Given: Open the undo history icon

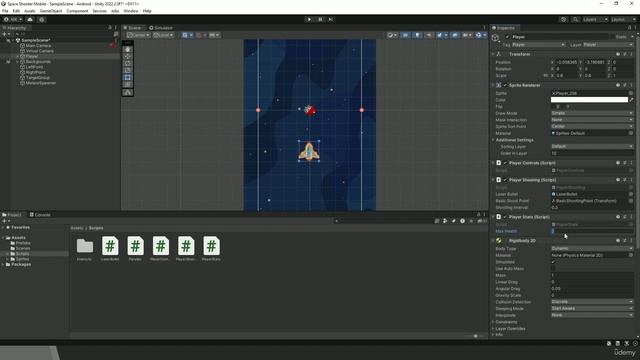Looking at the screenshot, I should coord(564,19).
